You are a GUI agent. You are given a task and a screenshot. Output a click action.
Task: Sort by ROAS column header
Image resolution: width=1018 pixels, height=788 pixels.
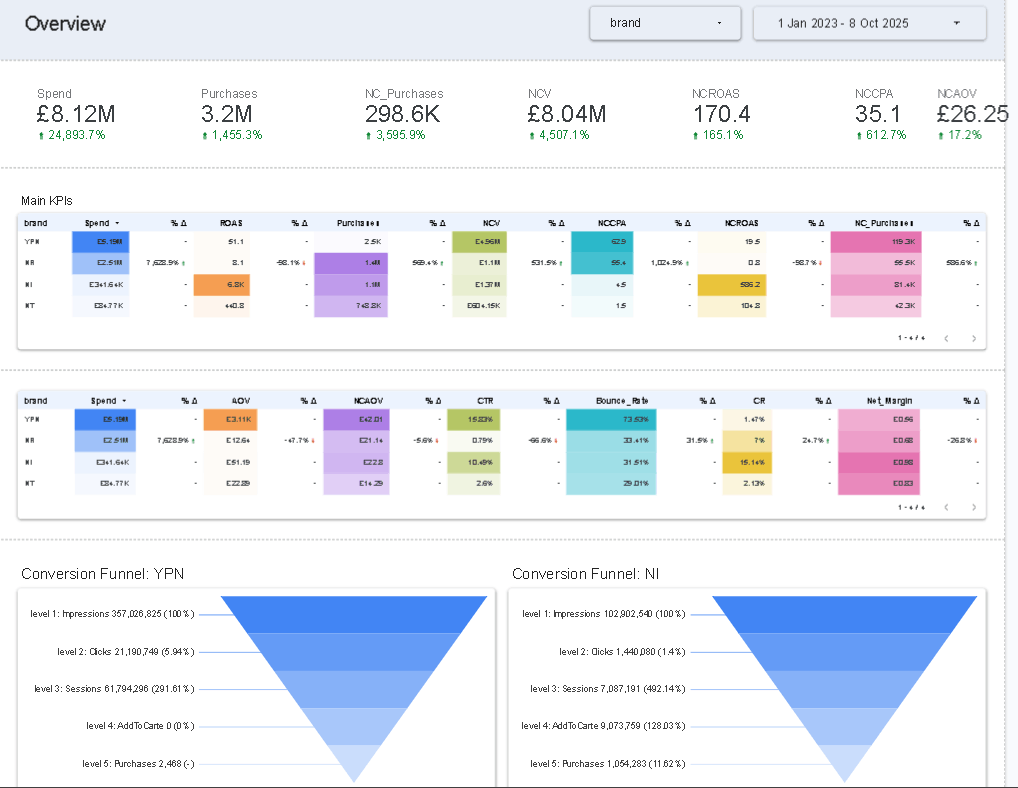(x=231, y=223)
